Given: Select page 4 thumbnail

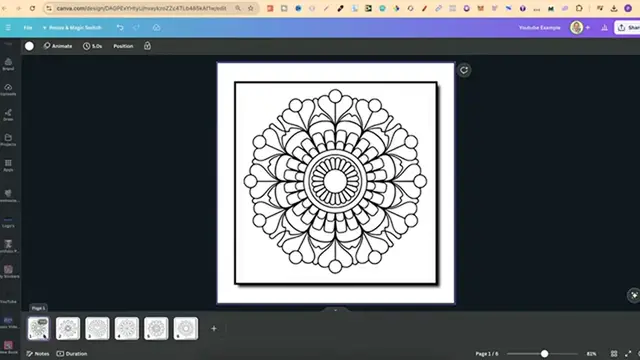Looking at the screenshot, I should coord(127,328).
